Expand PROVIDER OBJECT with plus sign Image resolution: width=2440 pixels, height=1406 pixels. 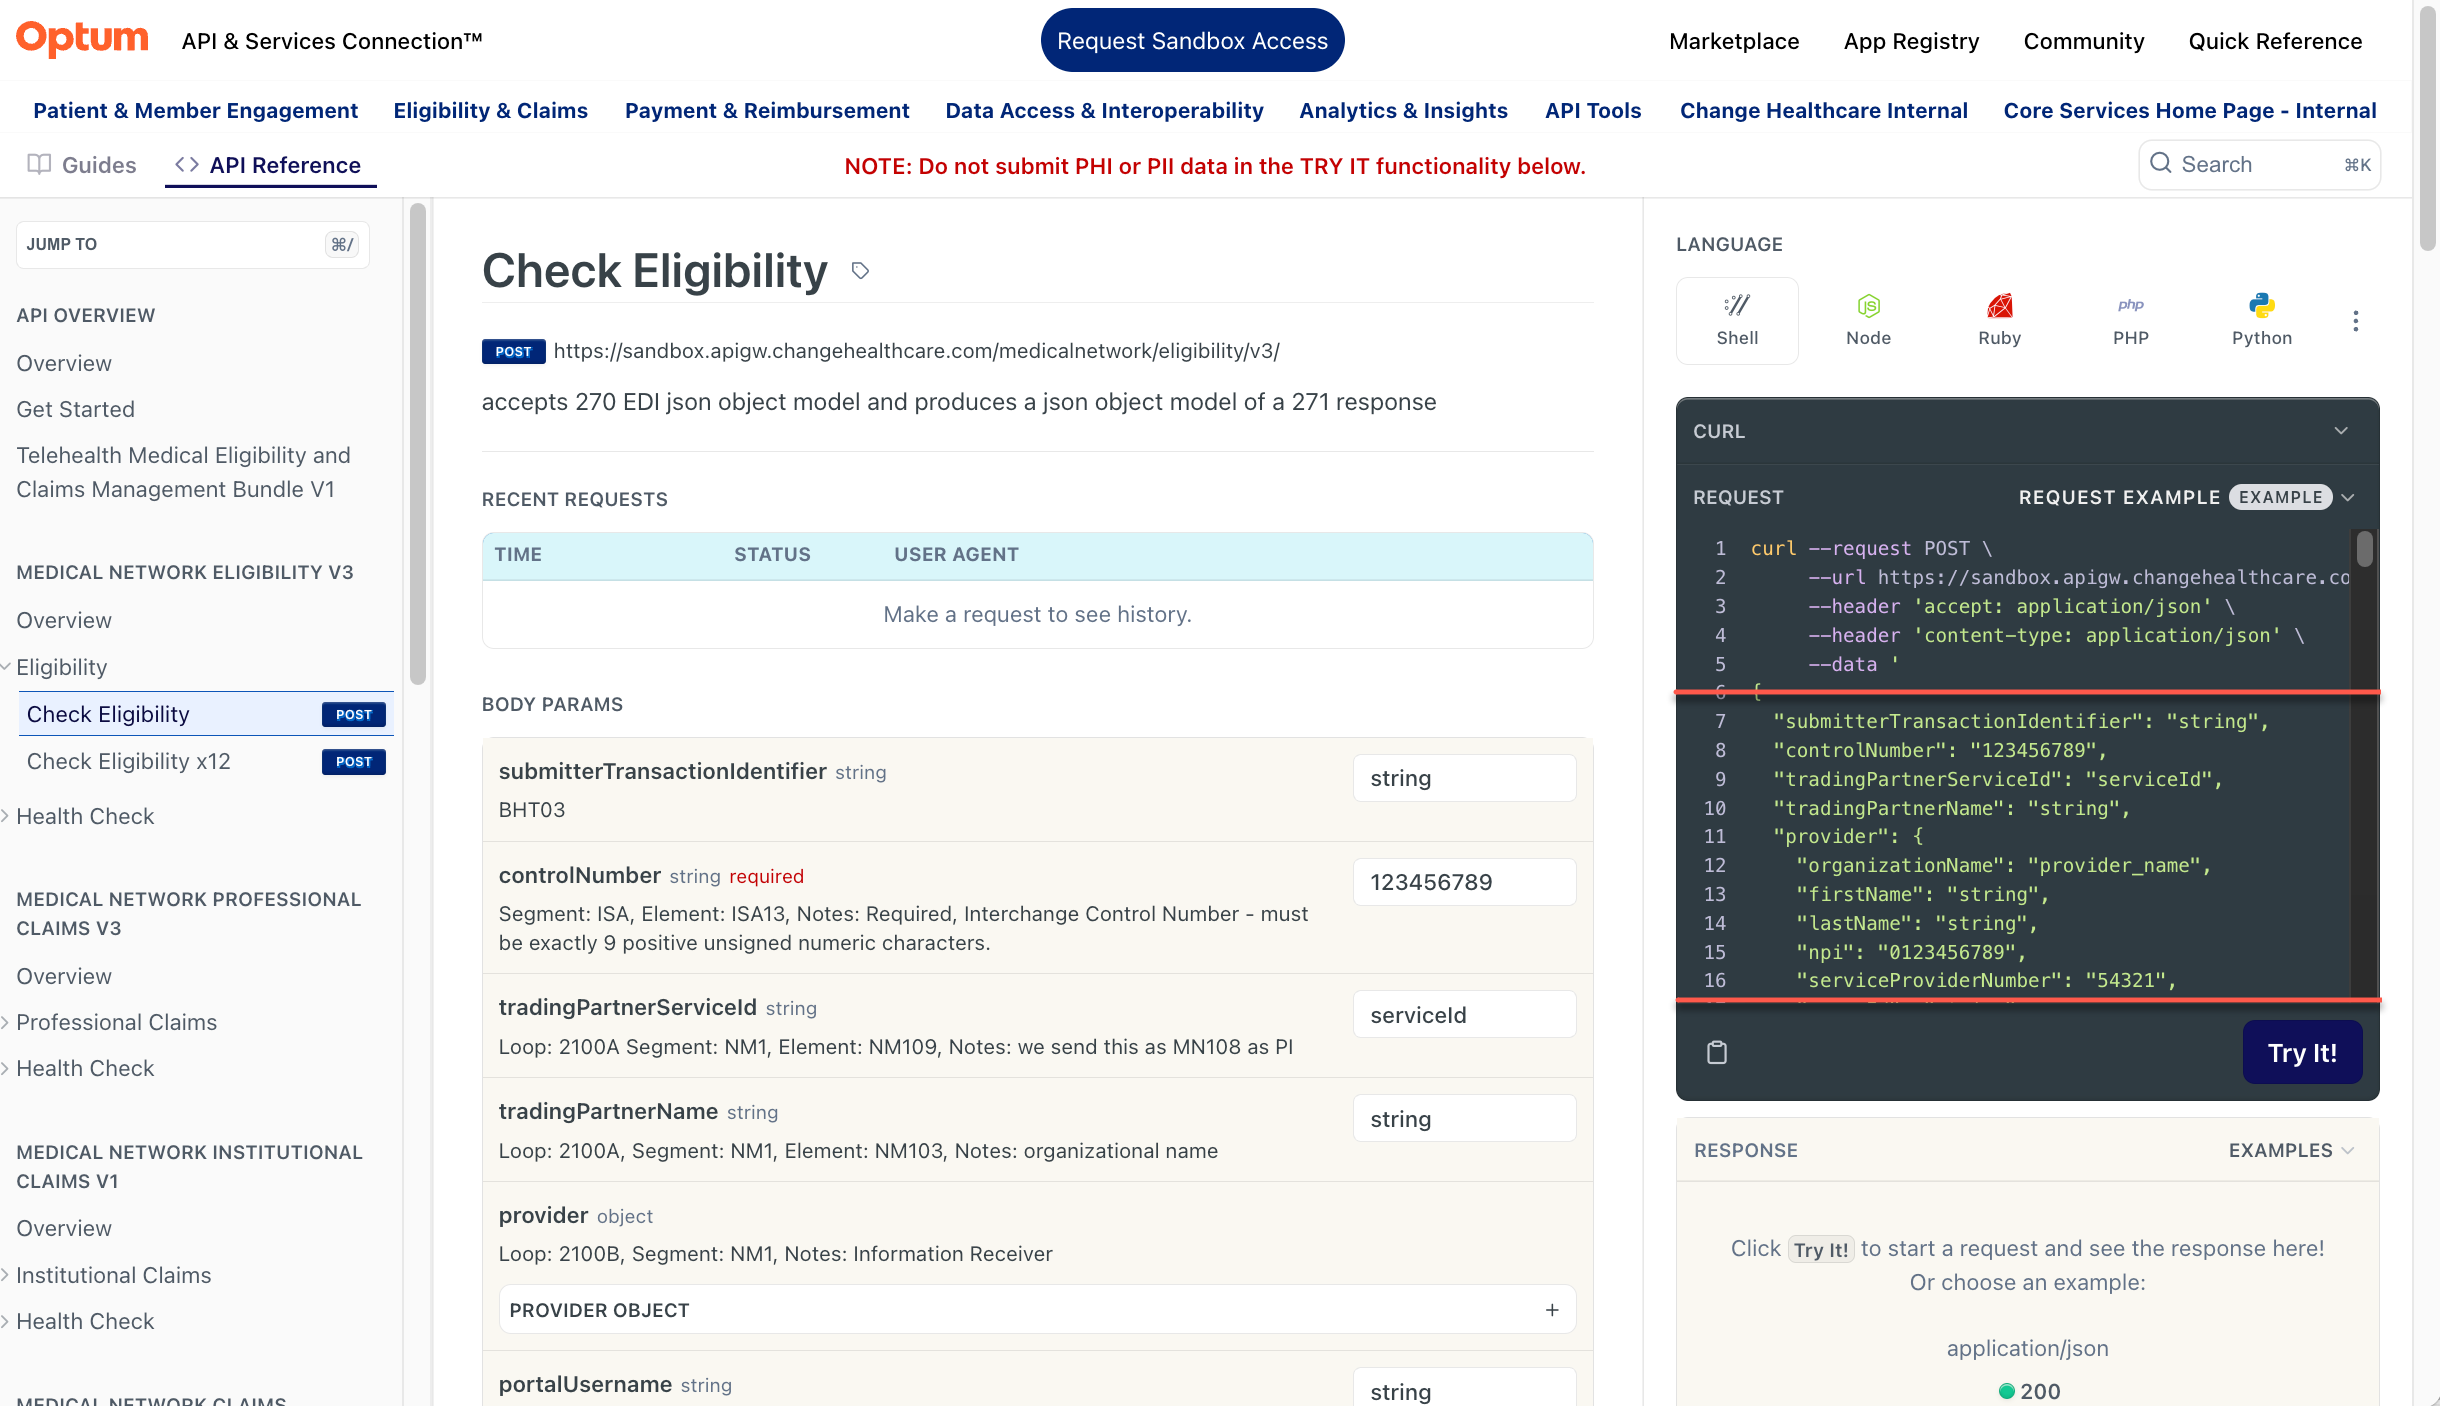point(1552,1310)
